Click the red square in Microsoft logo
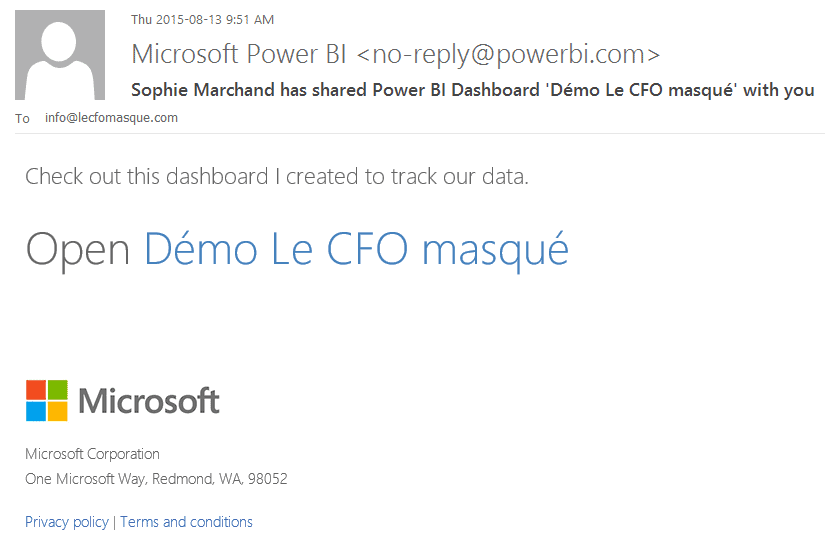Image resolution: width=825 pixels, height=538 pixels. (36, 389)
